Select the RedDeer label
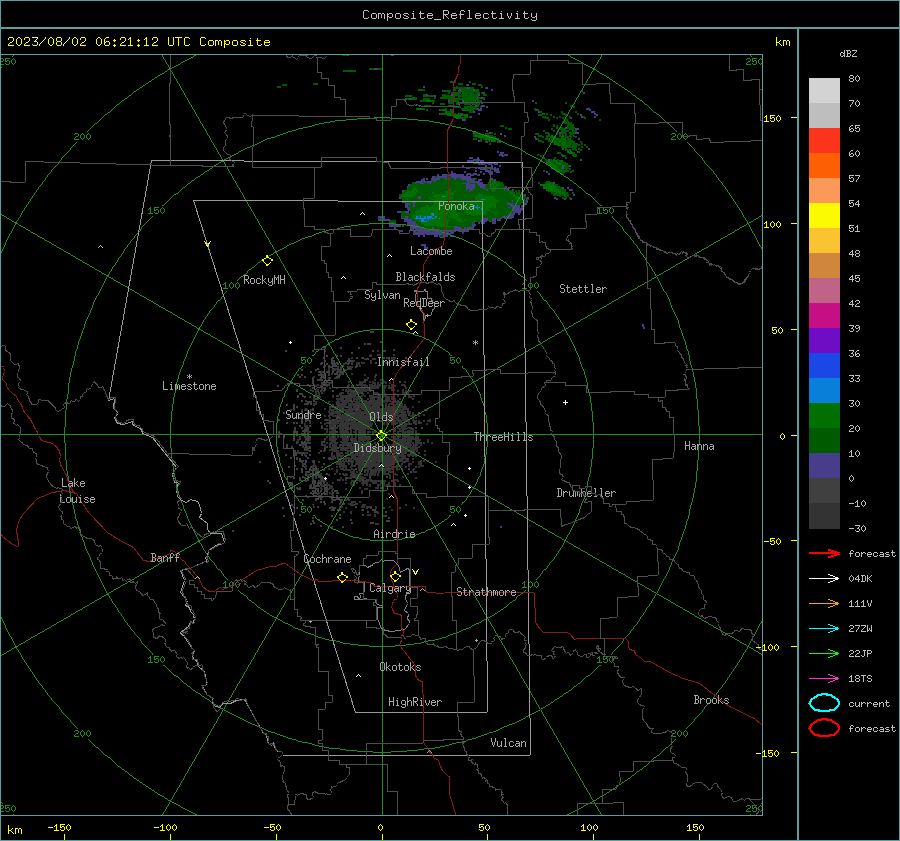 tap(424, 303)
